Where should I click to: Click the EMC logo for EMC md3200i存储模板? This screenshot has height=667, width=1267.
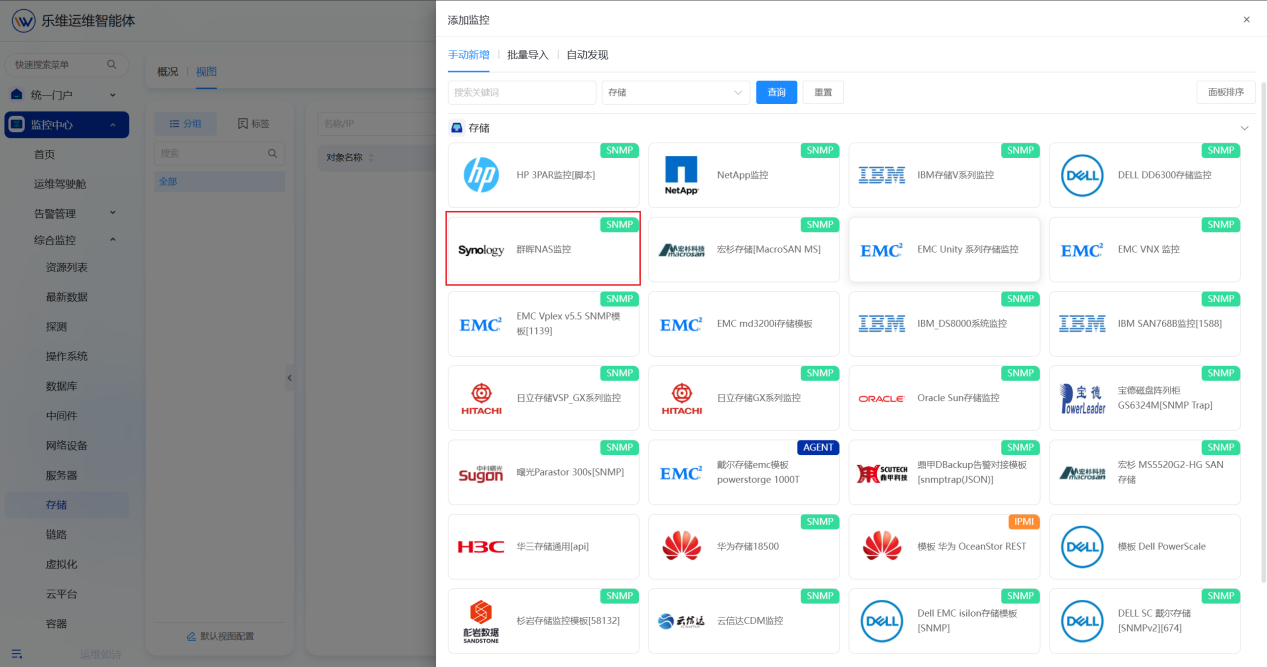pyautogui.click(x=681, y=324)
